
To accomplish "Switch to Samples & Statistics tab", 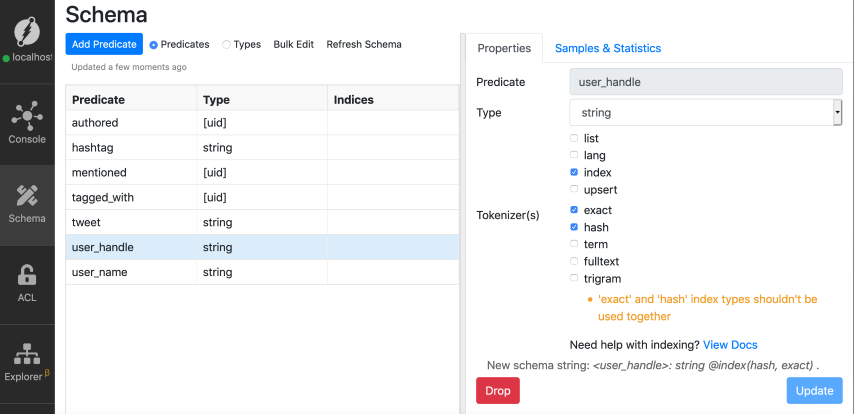I will click(607, 48).
